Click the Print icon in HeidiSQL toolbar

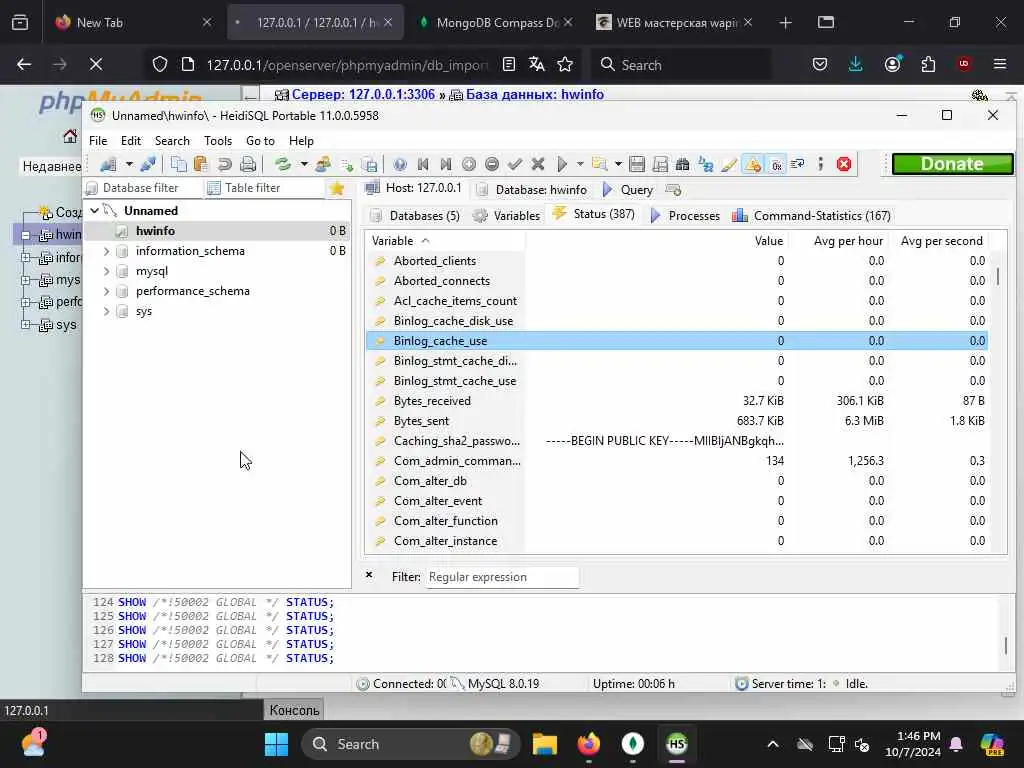point(248,164)
